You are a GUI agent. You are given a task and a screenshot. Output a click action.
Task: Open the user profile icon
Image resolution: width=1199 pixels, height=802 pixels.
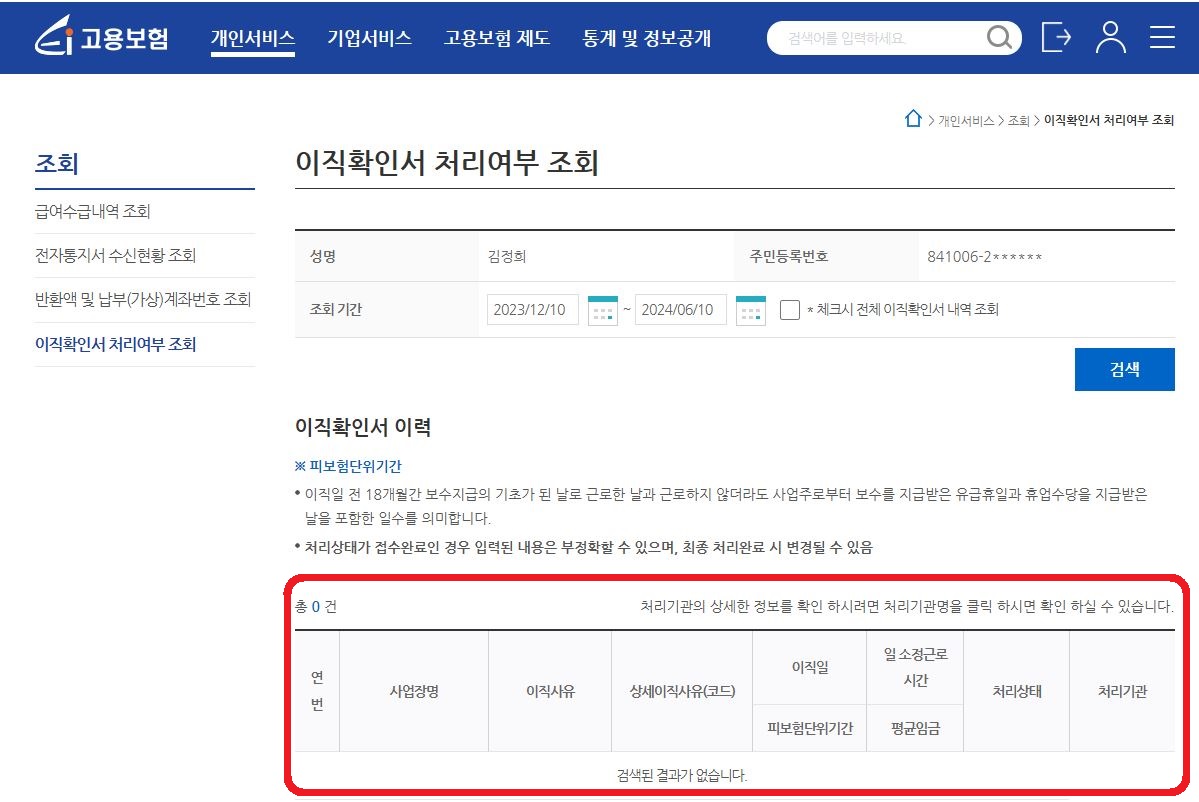click(1110, 37)
